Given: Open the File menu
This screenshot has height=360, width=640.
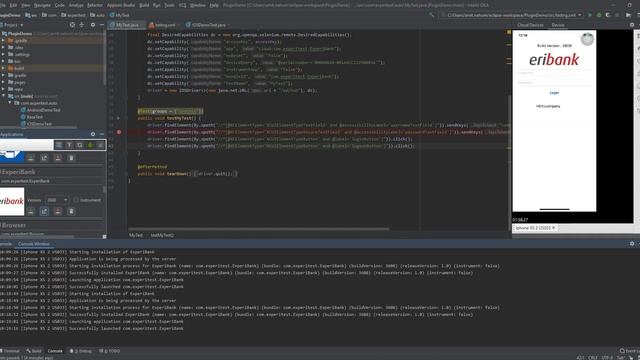Looking at the screenshot, I should (2, 5).
